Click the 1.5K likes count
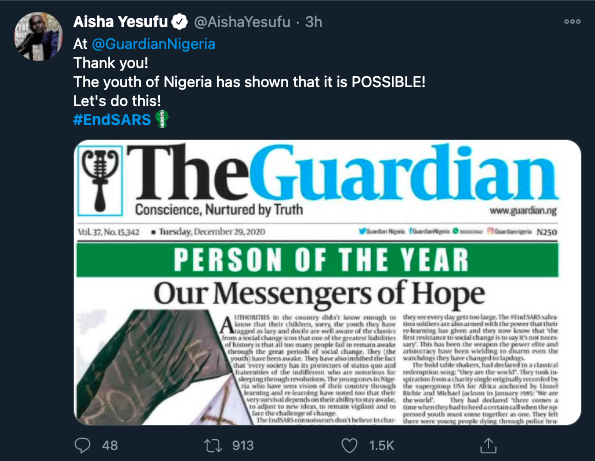Screen dimensions: 595x461 click(x=381, y=445)
